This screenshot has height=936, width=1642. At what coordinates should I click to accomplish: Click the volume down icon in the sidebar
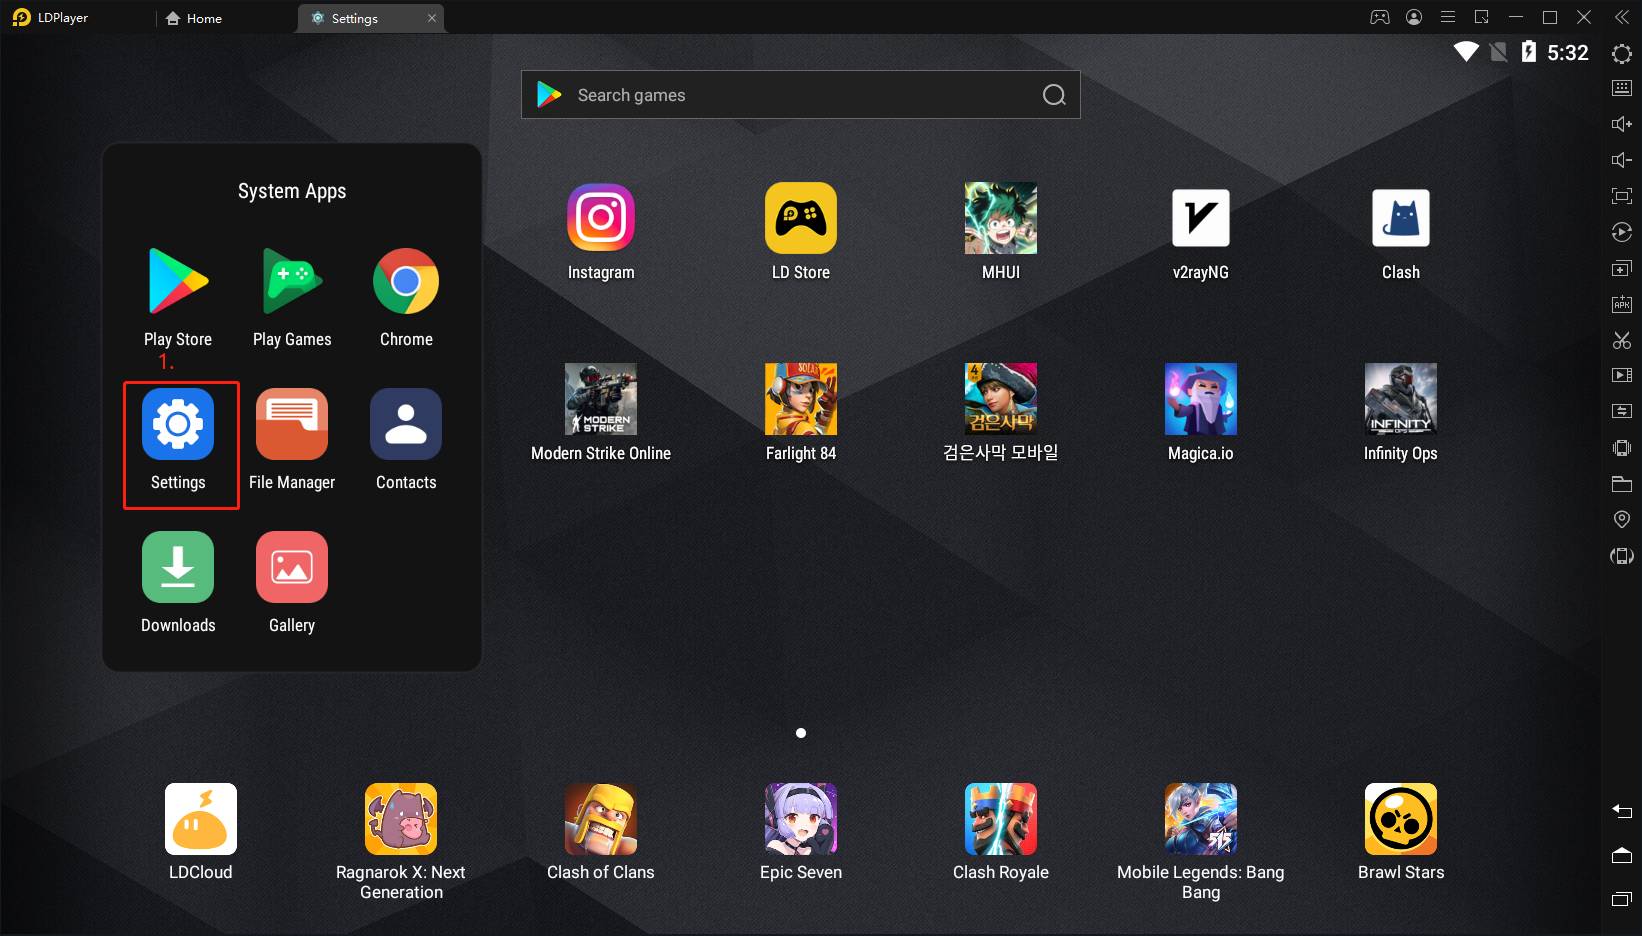coord(1622,160)
